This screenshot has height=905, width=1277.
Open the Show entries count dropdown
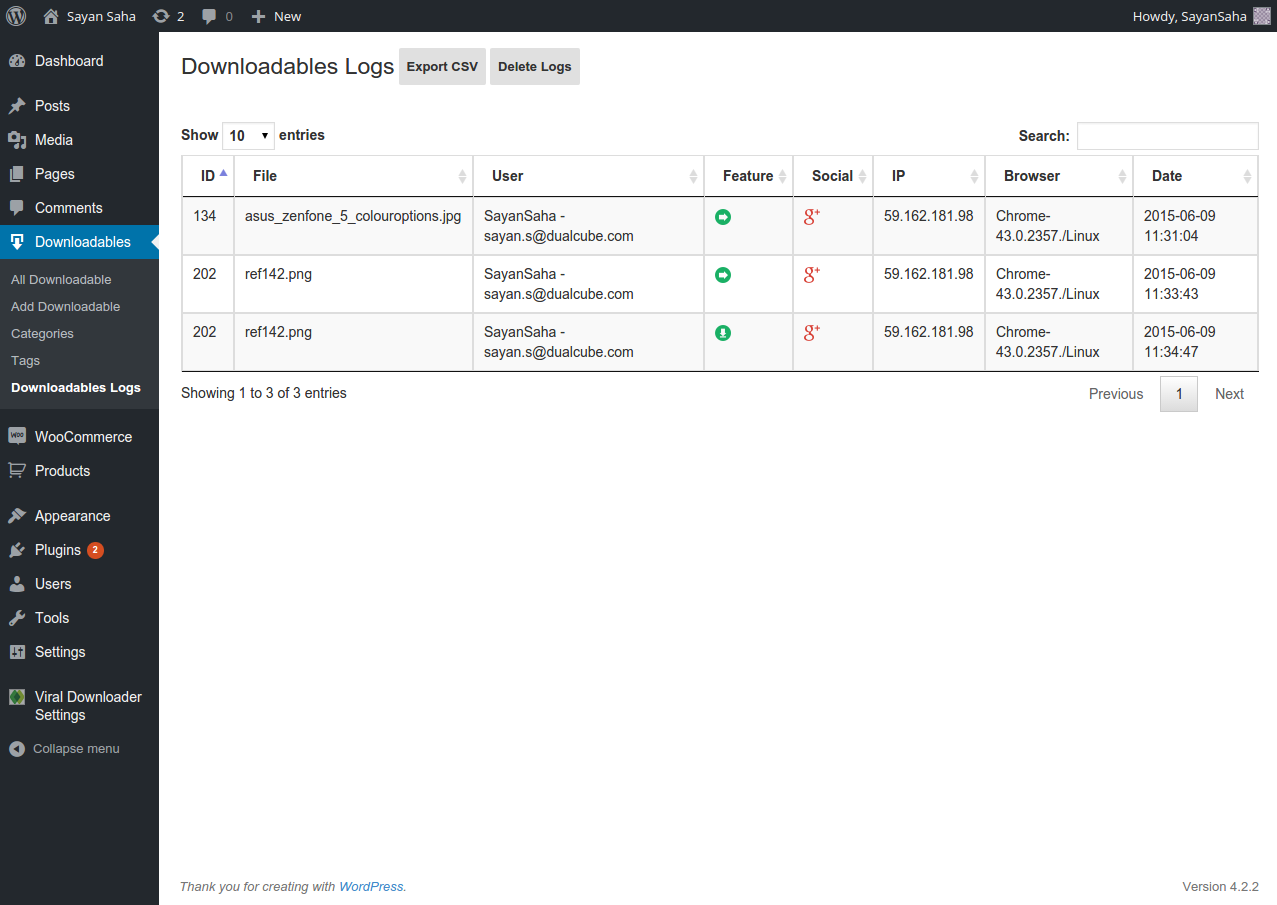(x=248, y=136)
